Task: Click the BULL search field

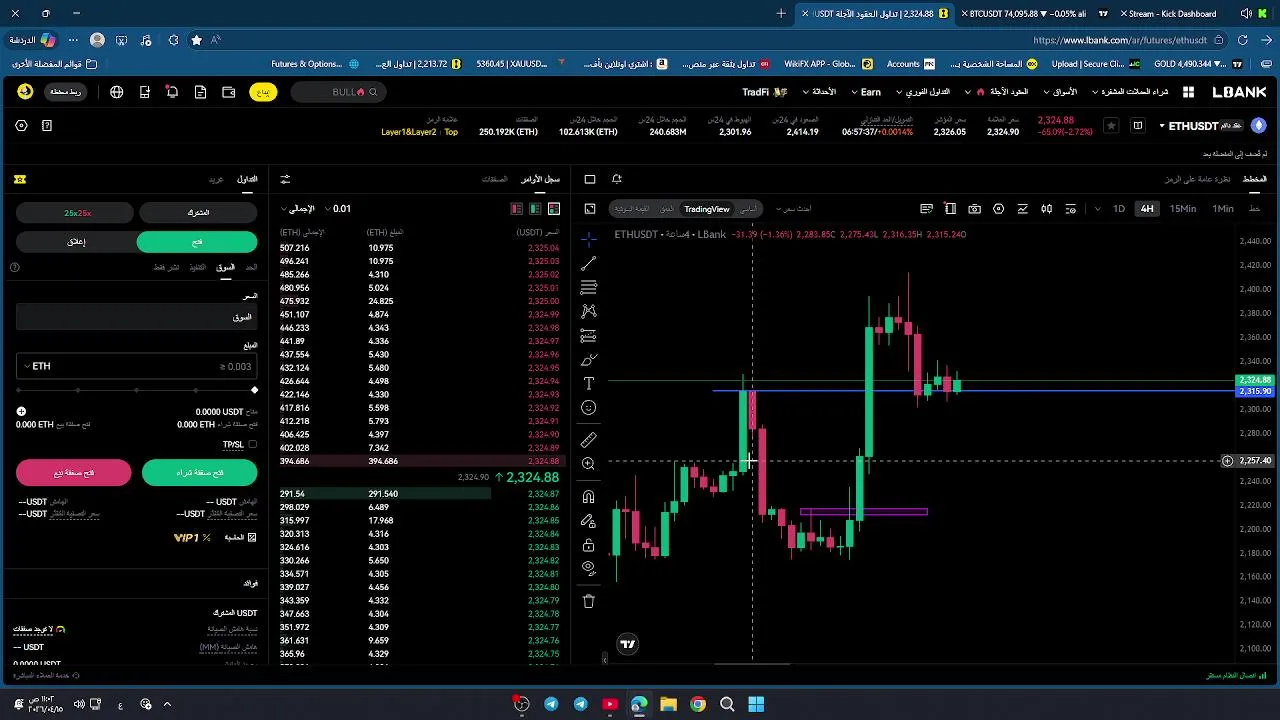Action: pos(340,92)
